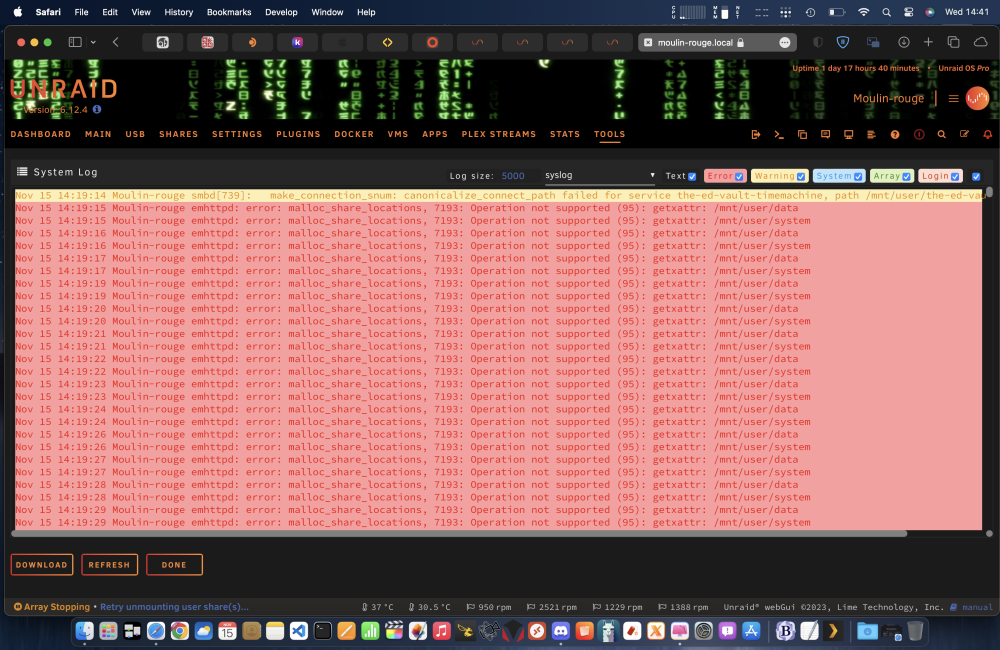The height and width of the screenshot is (650, 1000).
Task: Open the PLUGINS tab
Action: (298, 134)
